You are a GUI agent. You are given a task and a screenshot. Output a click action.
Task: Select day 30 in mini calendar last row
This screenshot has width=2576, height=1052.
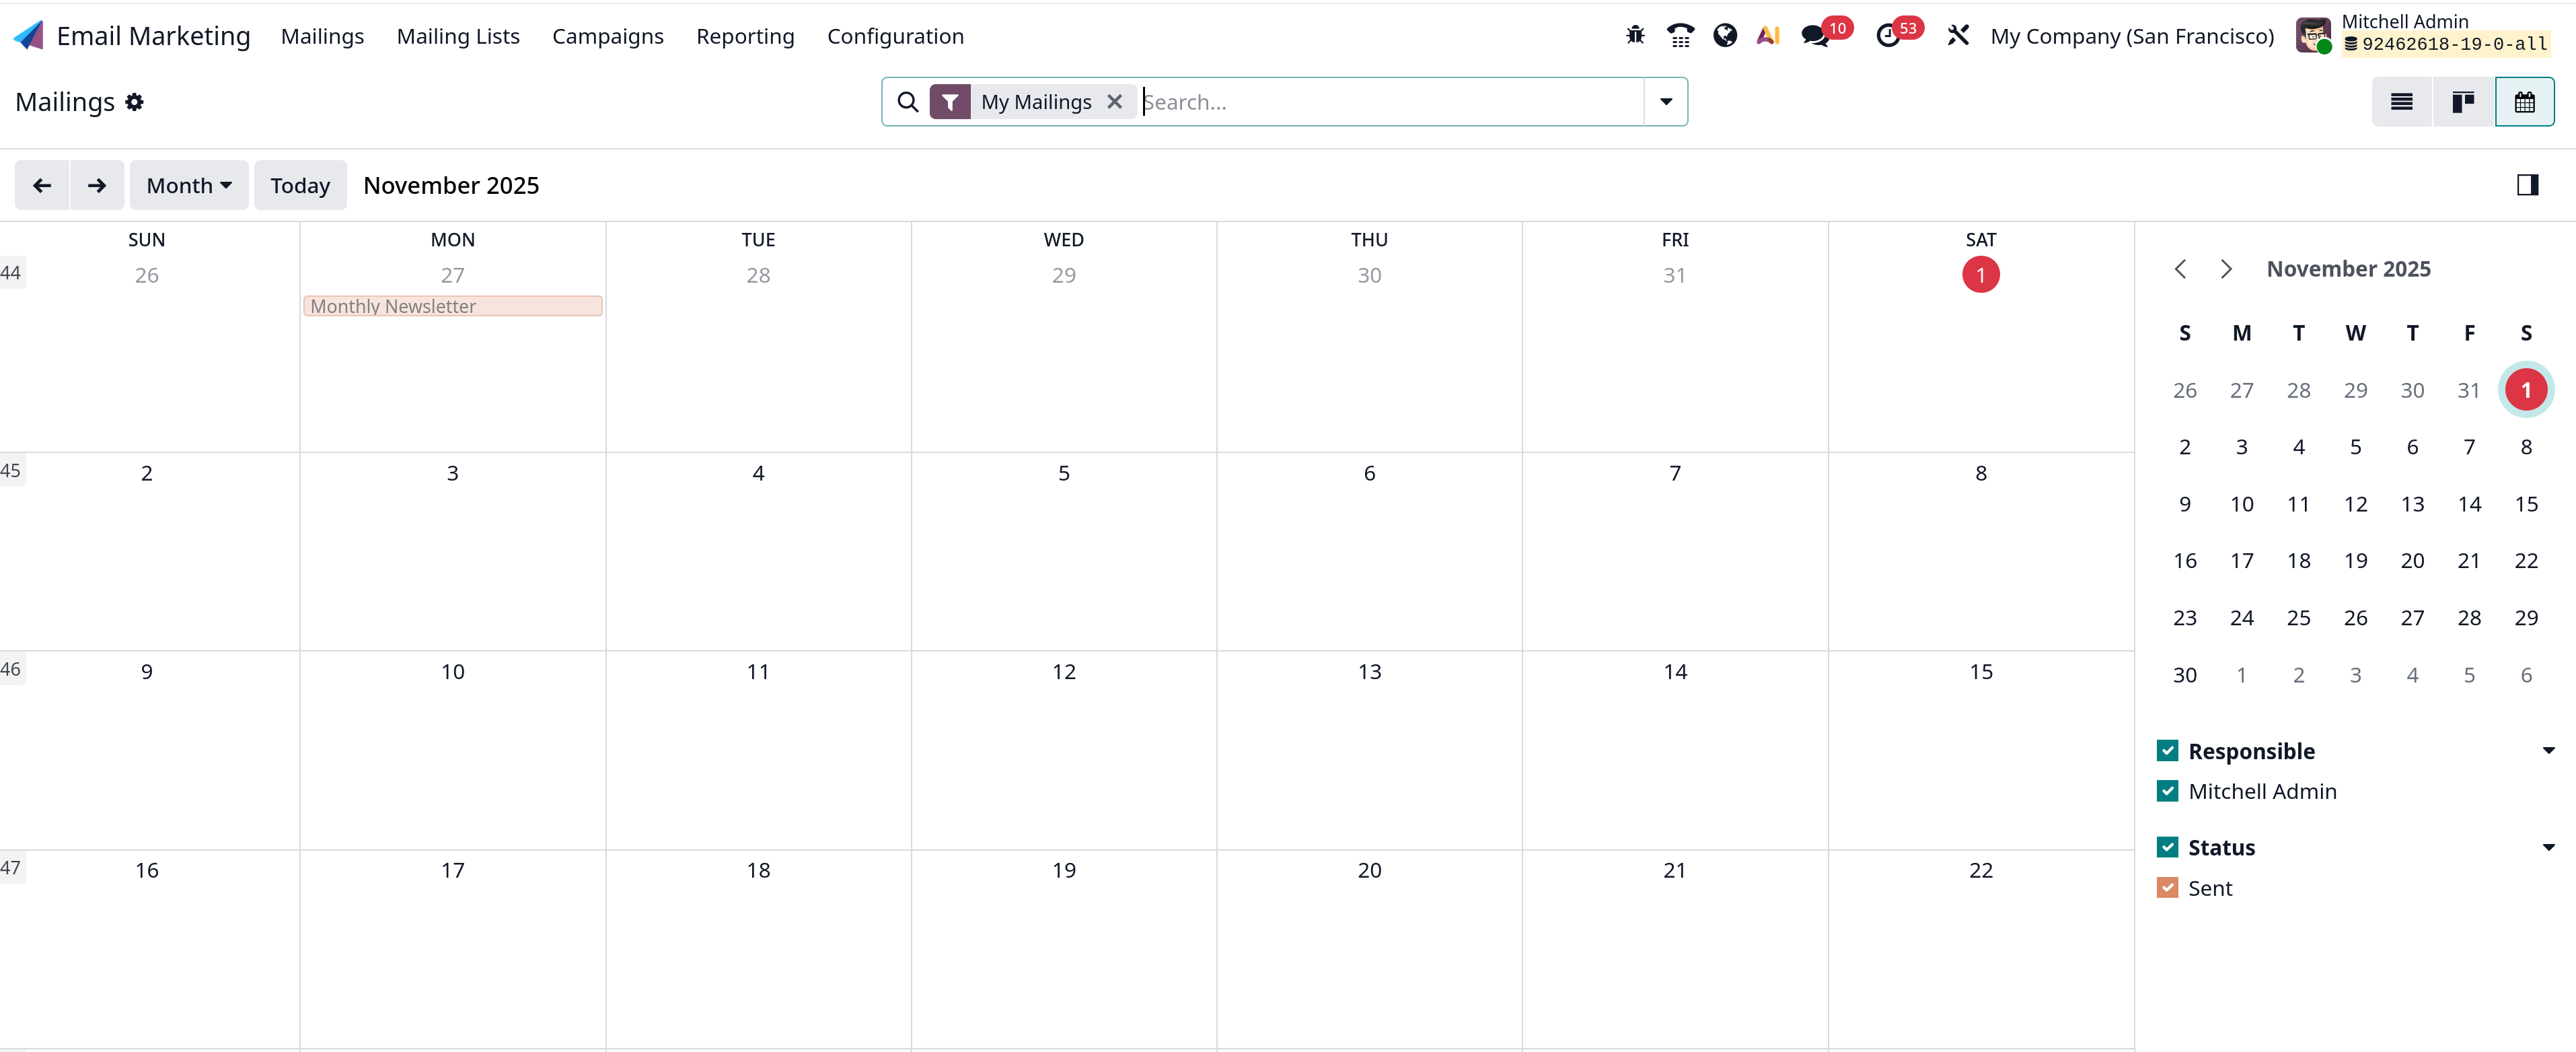pyautogui.click(x=2184, y=675)
